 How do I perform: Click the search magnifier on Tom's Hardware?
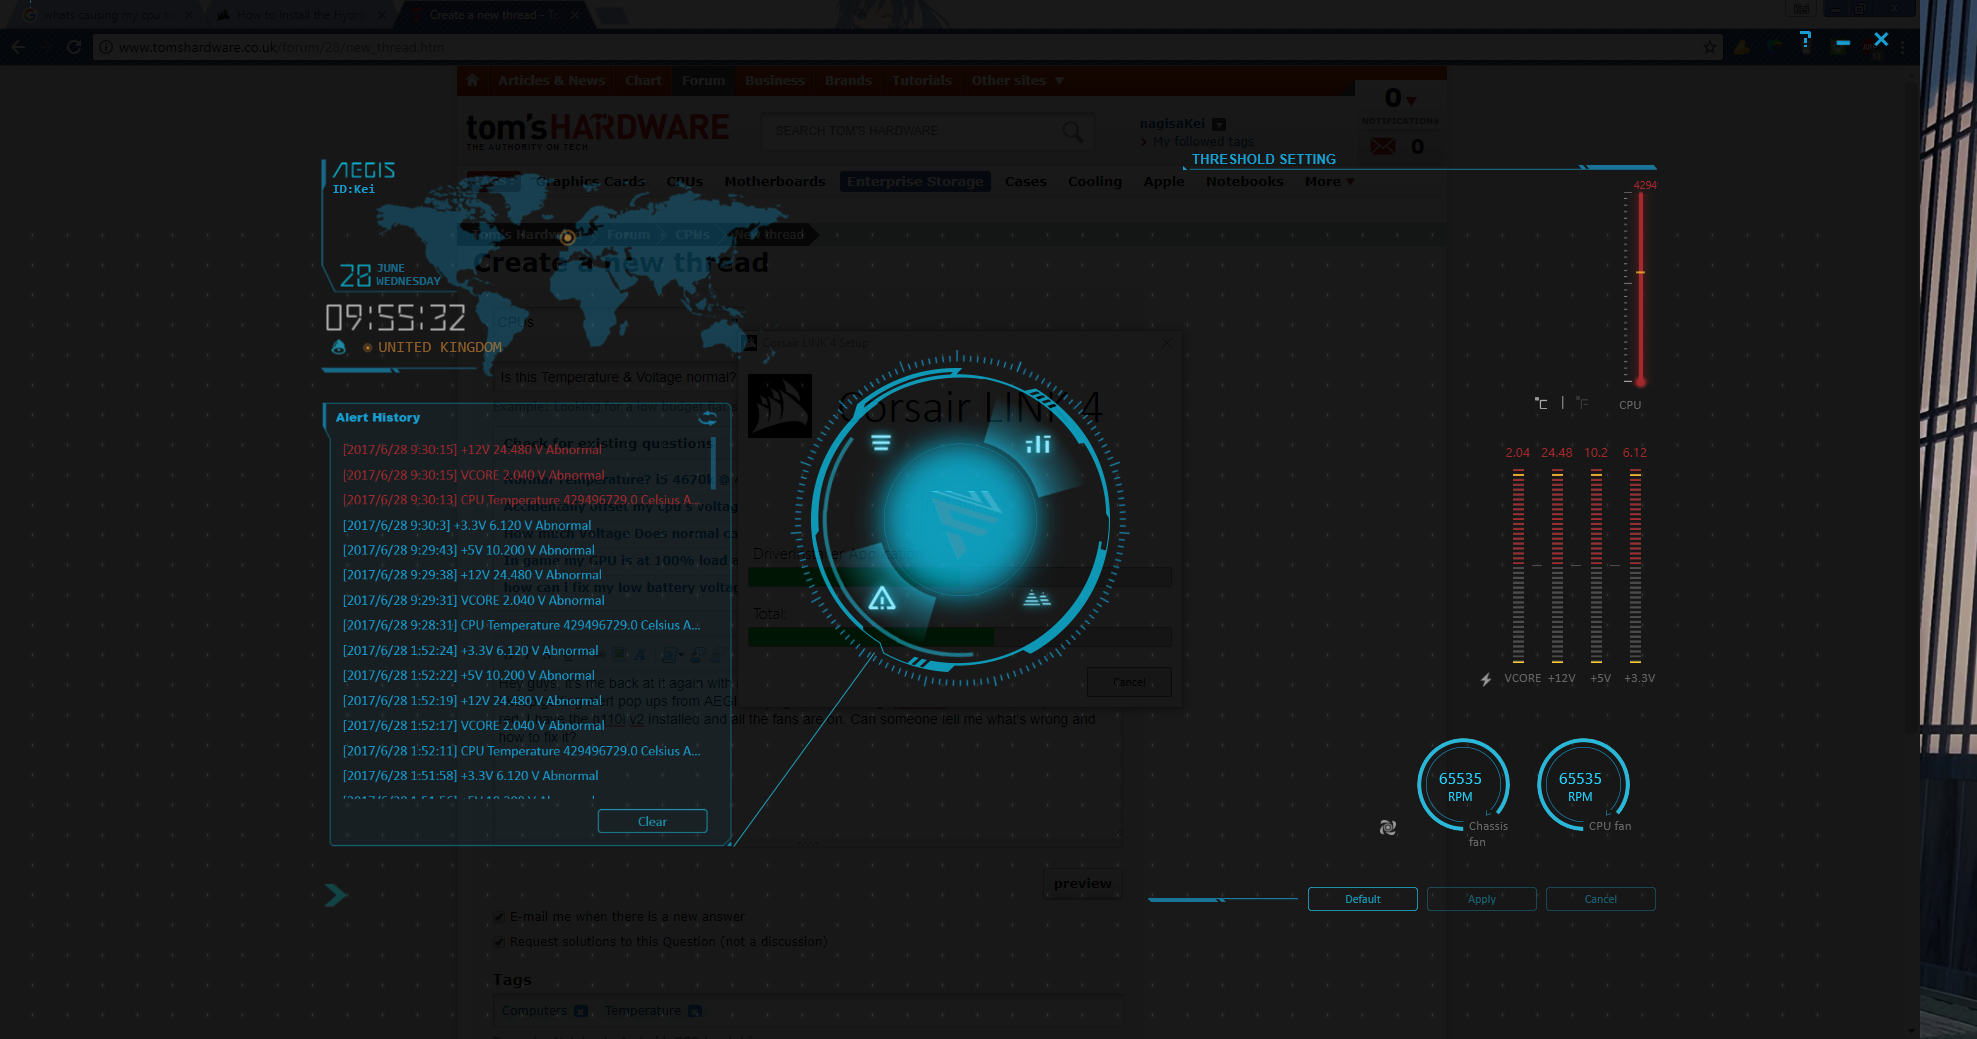point(1072,131)
